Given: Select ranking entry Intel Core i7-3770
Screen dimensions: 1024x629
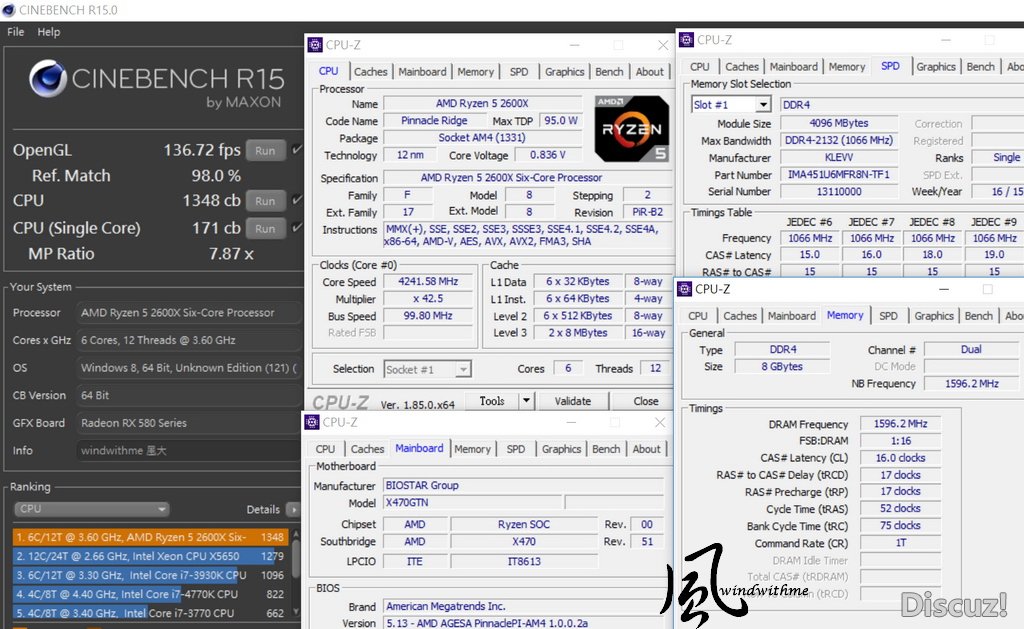Looking at the screenshot, I should pos(150,613).
